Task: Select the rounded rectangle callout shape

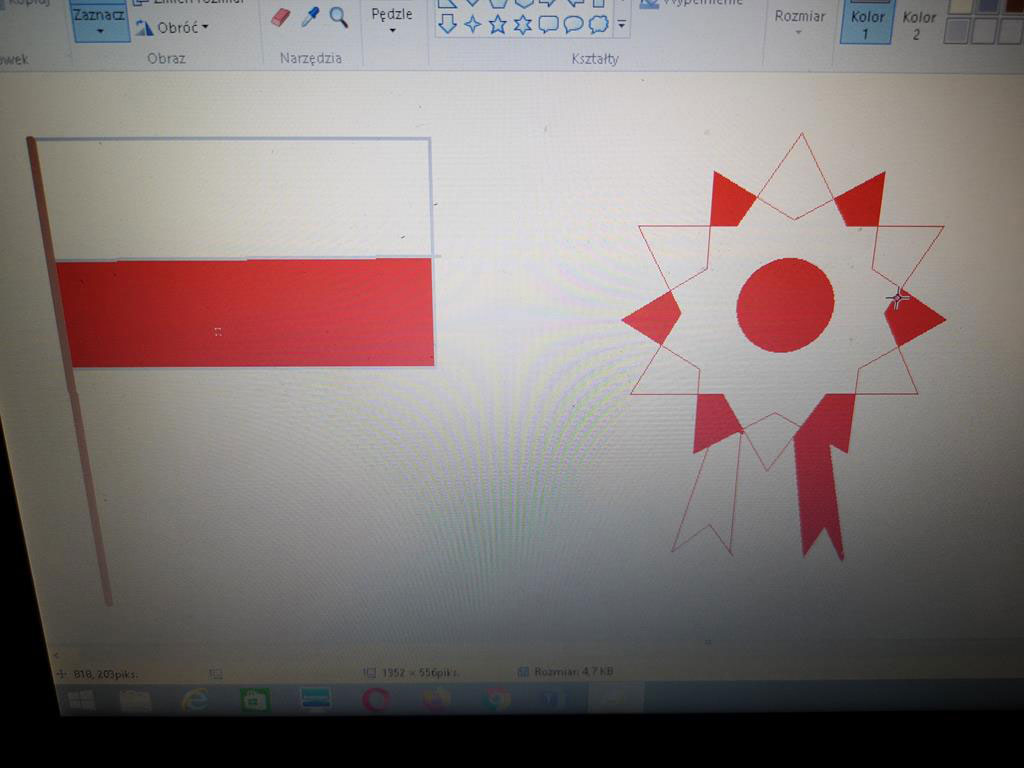Action: [x=548, y=24]
